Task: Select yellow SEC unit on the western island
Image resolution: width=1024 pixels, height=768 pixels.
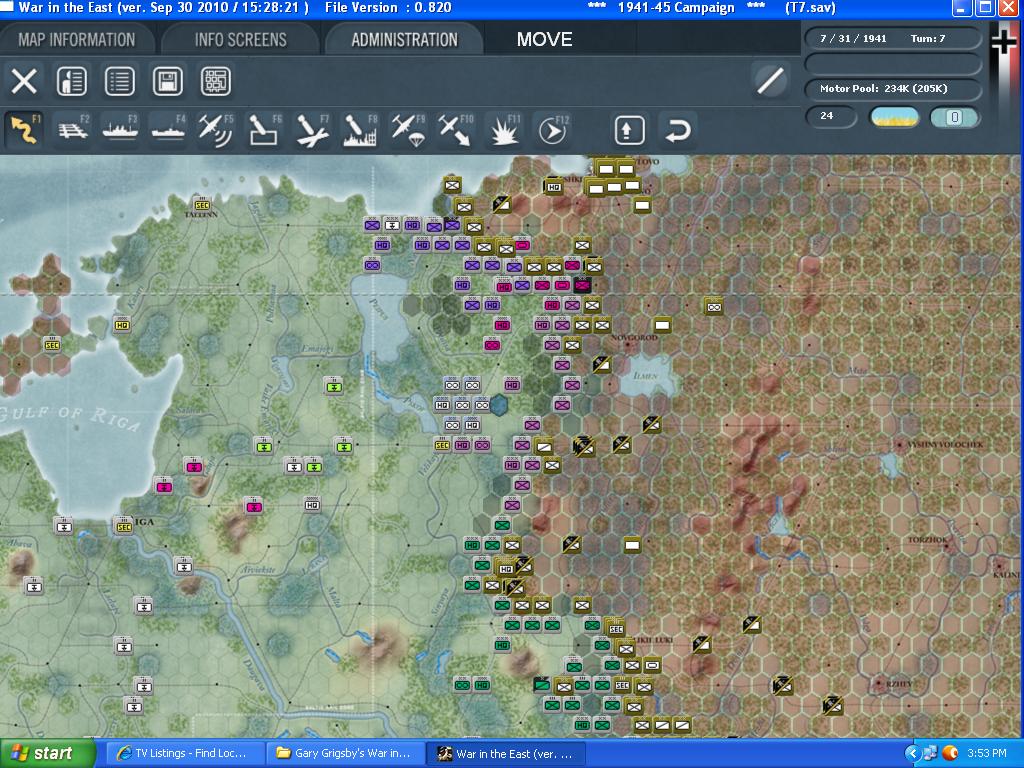Action: [52, 345]
